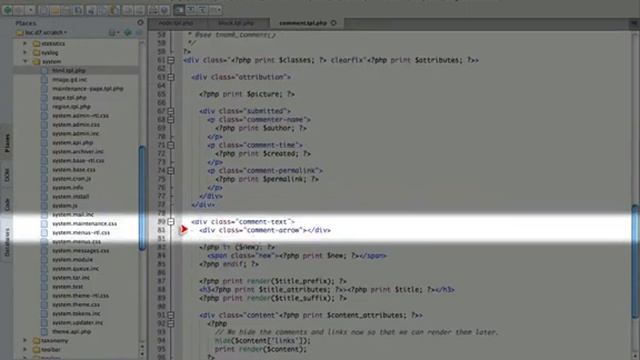This screenshot has width=640, height=360.
Task: Open the Places side tab
Action: pos(7,143)
